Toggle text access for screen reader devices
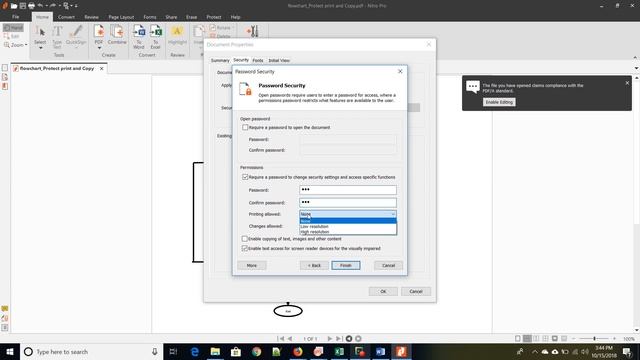Image resolution: width=640 pixels, height=360 pixels. tap(245, 248)
